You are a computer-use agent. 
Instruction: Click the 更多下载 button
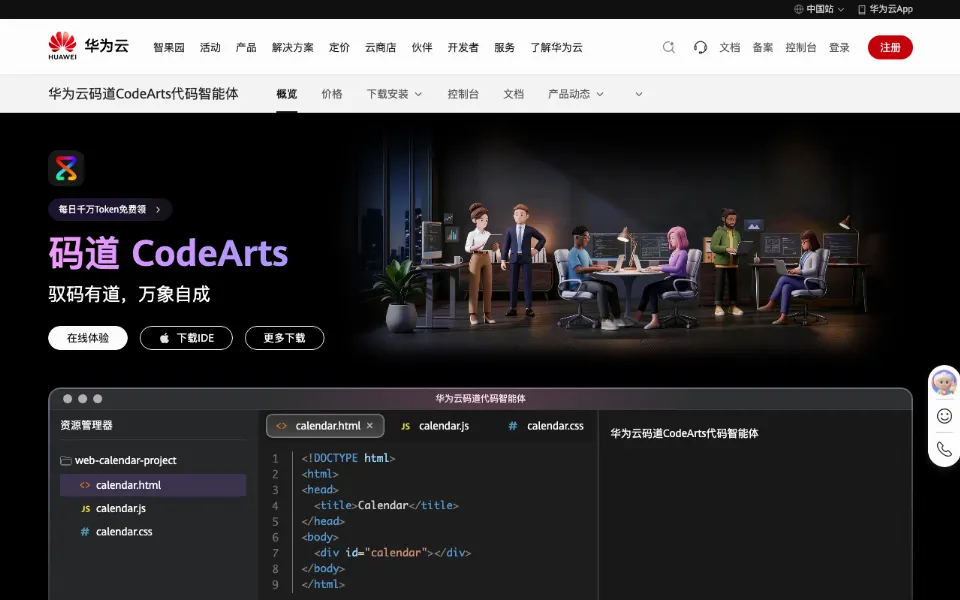point(285,338)
